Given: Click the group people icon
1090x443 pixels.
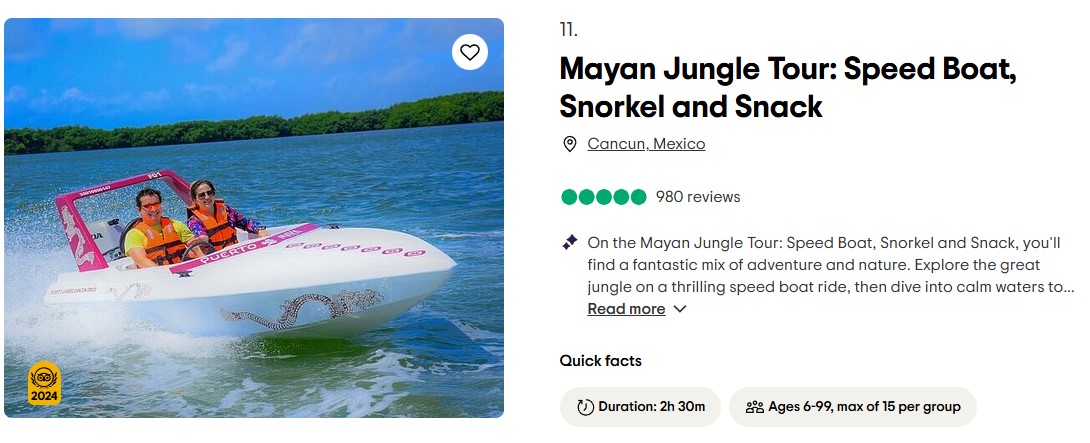Looking at the screenshot, I should pyautogui.click(x=754, y=407).
